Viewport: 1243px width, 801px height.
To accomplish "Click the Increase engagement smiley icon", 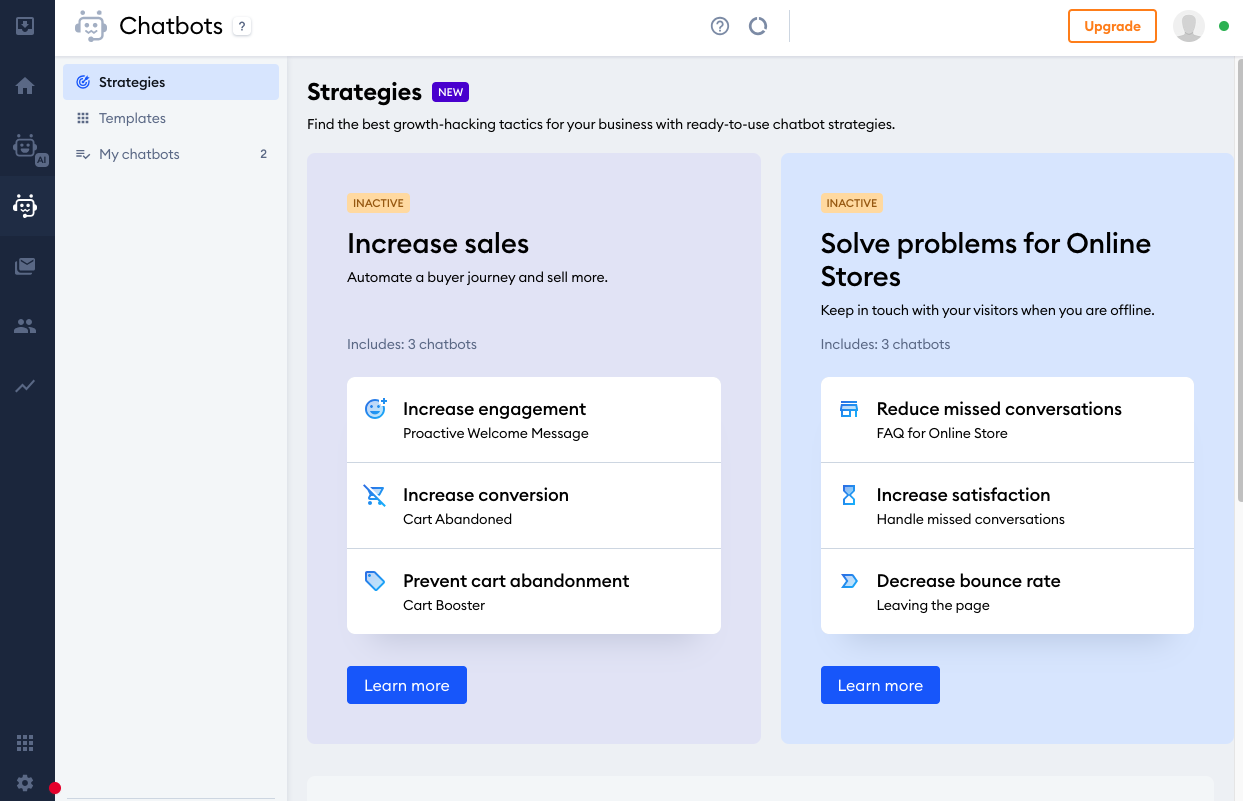I will pos(375,408).
